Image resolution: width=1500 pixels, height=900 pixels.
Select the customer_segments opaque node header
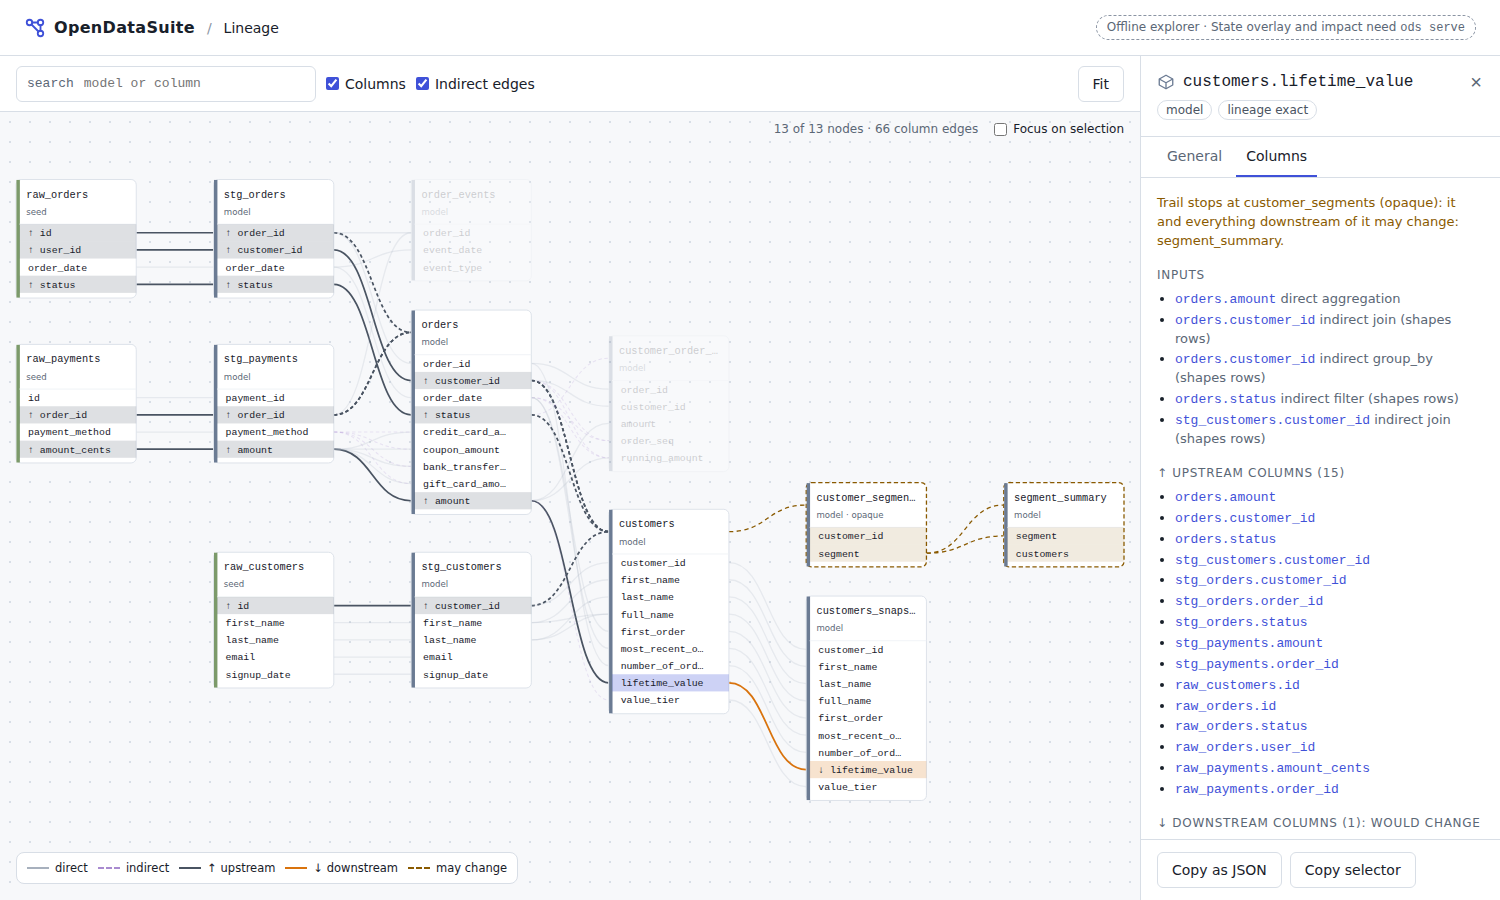867,505
